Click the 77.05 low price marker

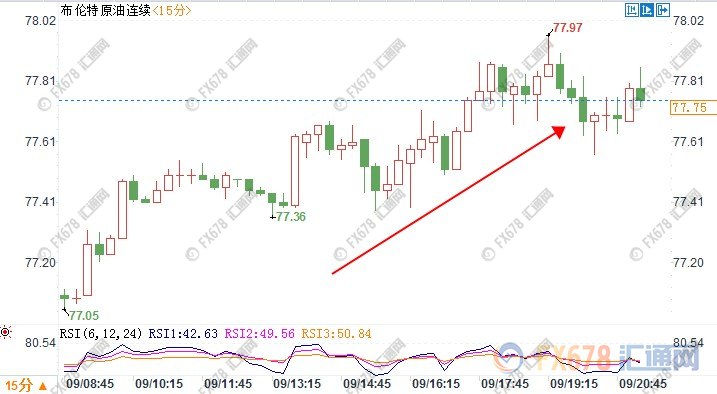(84, 315)
